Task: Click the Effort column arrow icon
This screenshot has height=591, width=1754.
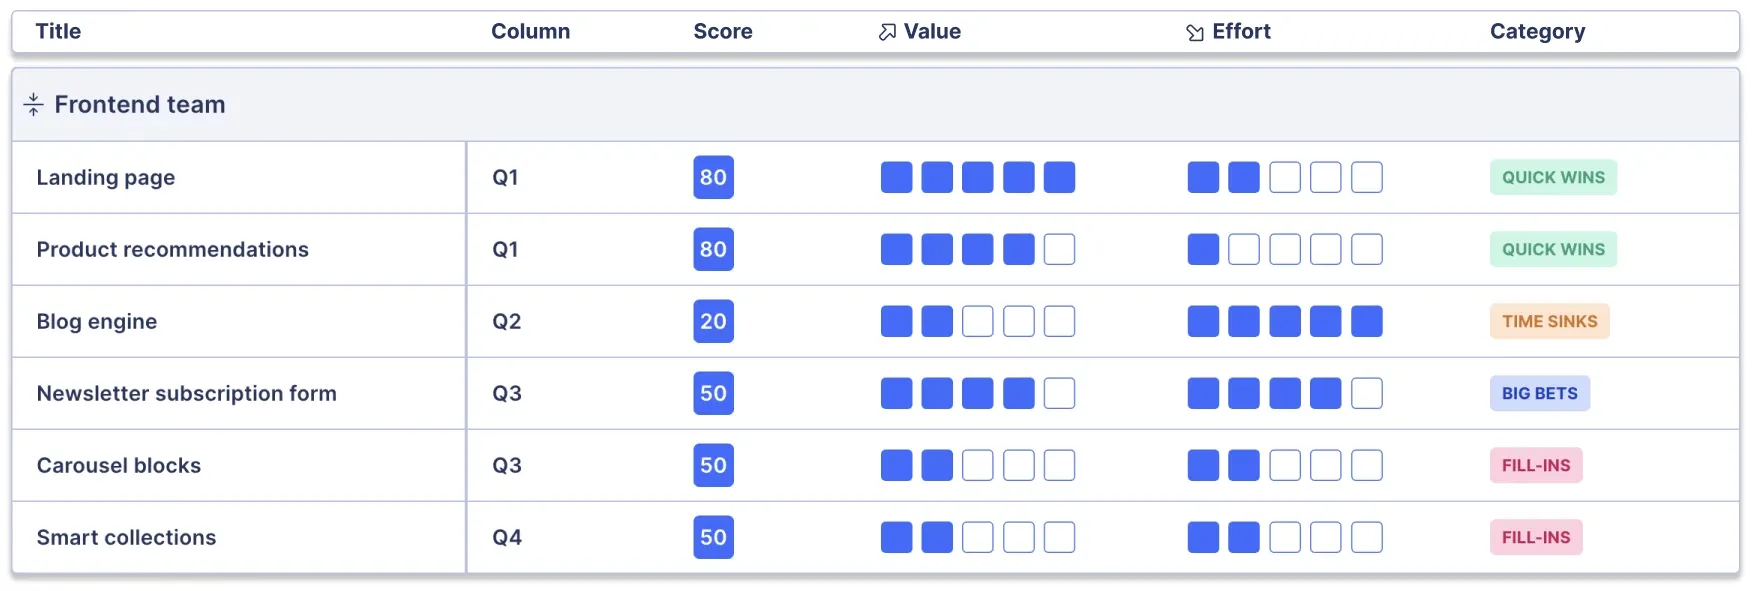Action: (1195, 32)
